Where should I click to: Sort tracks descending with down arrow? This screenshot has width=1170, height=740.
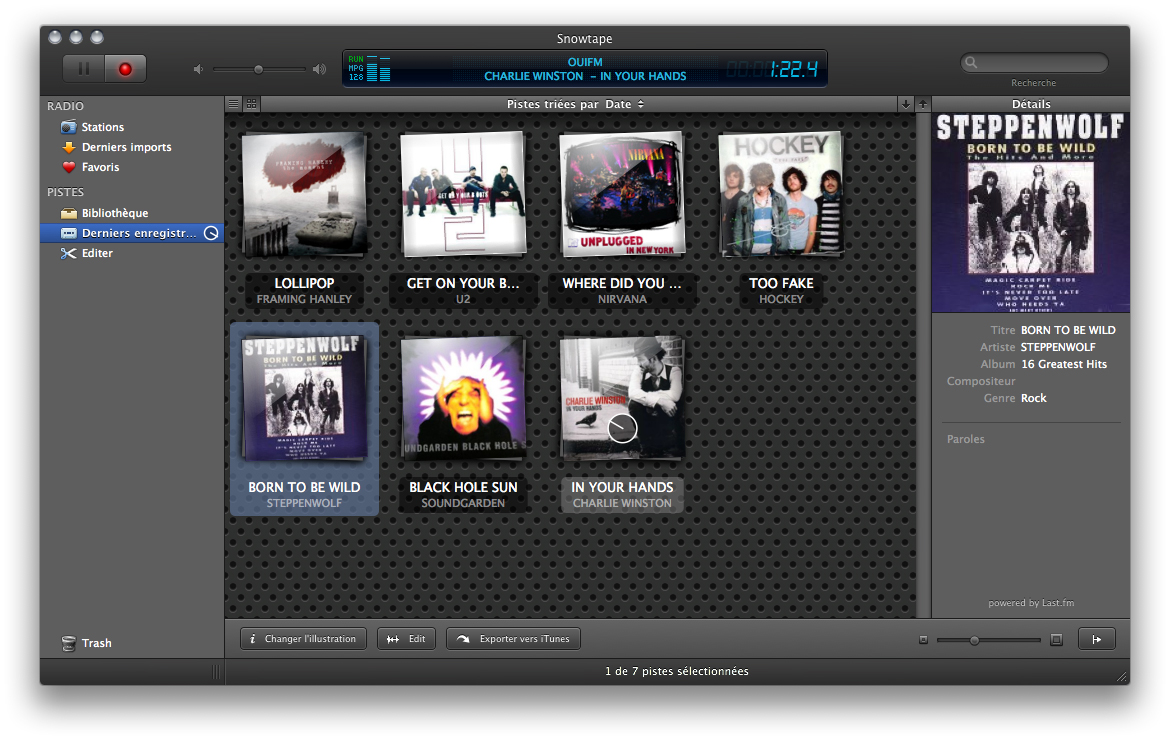coord(906,104)
